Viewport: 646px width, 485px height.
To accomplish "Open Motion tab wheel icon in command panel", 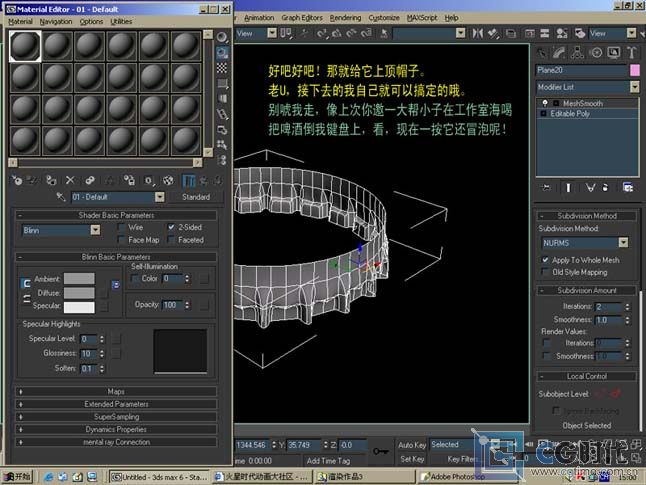I will click(596, 52).
